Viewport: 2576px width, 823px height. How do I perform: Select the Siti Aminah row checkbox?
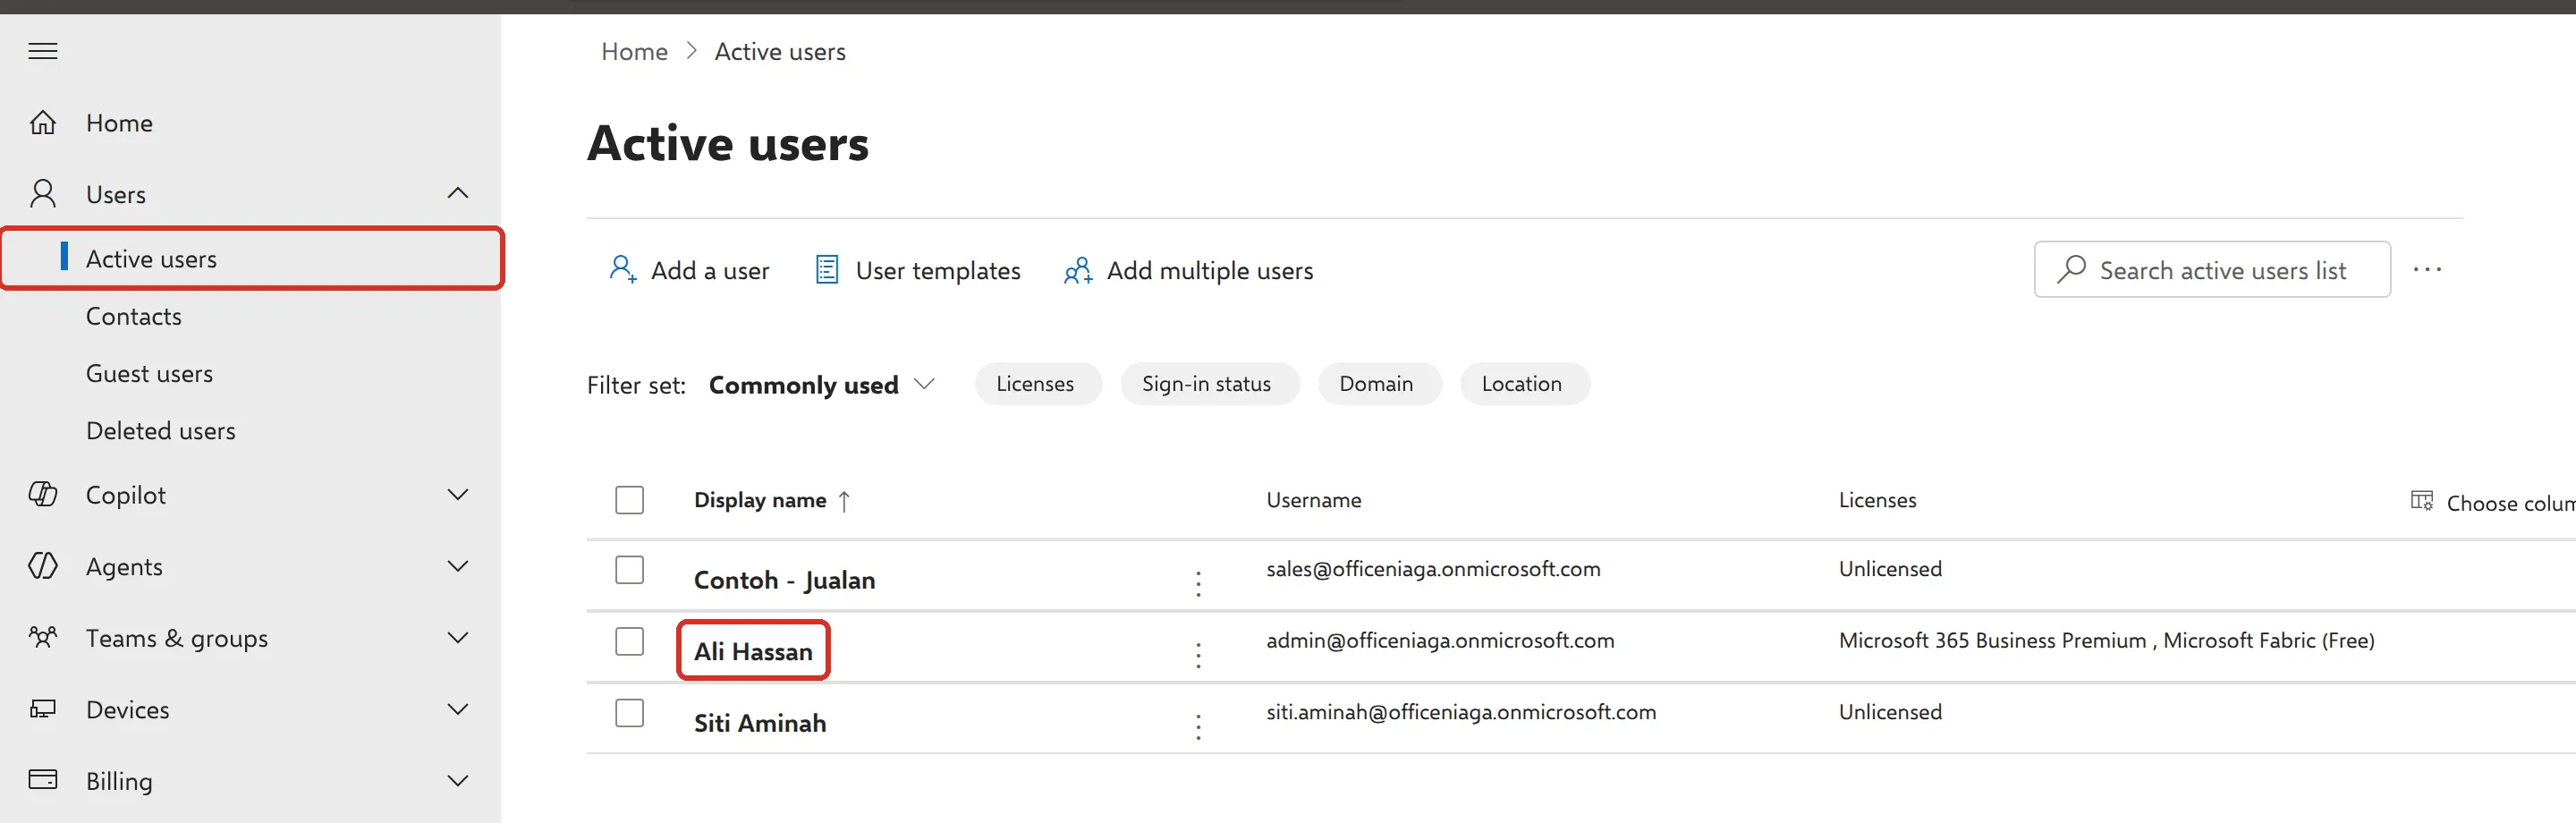point(629,713)
